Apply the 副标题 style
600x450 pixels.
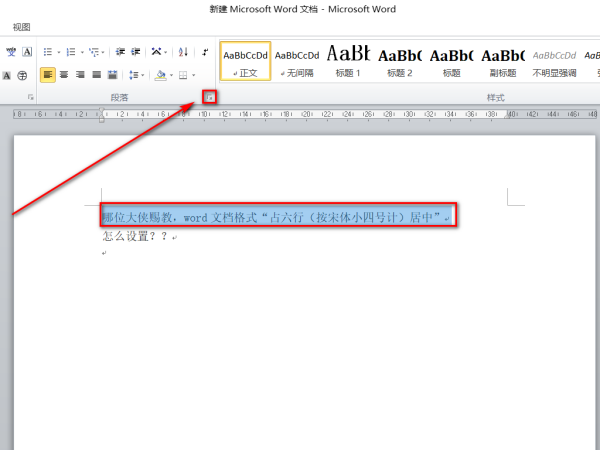tap(503, 61)
